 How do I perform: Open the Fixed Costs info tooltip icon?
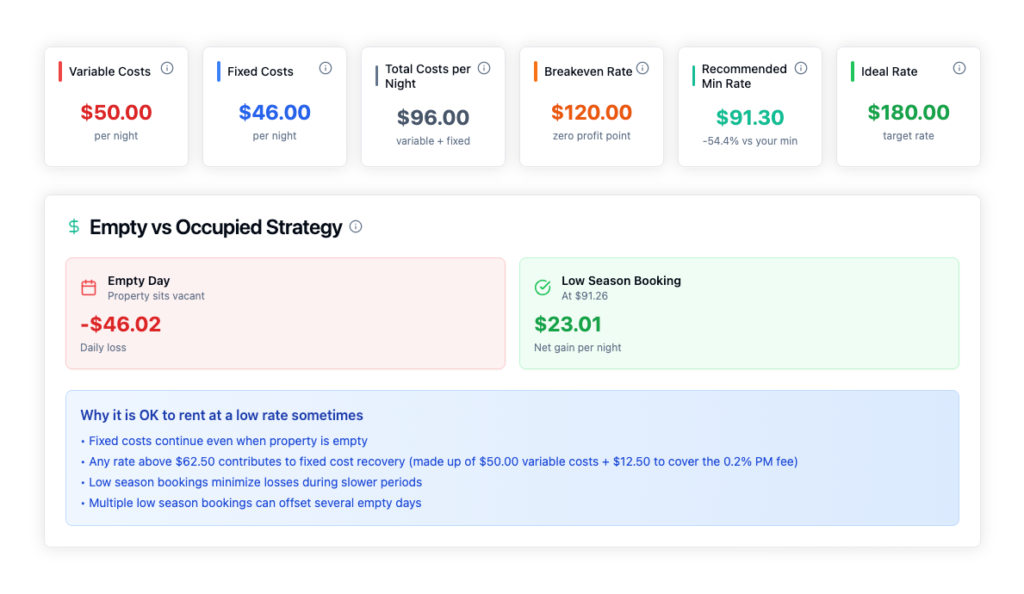[325, 68]
